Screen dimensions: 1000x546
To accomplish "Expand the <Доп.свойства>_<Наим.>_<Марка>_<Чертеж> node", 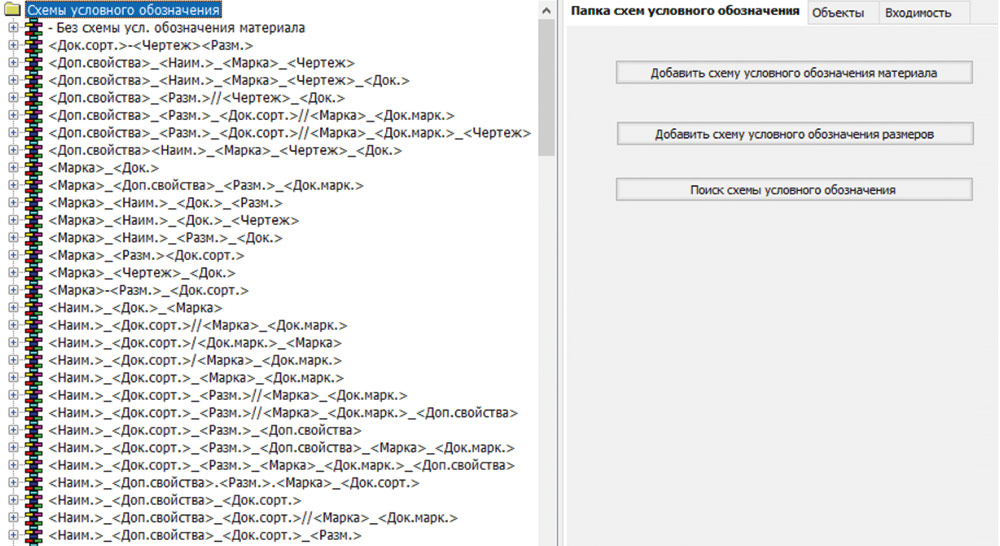I will click(13, 63).
